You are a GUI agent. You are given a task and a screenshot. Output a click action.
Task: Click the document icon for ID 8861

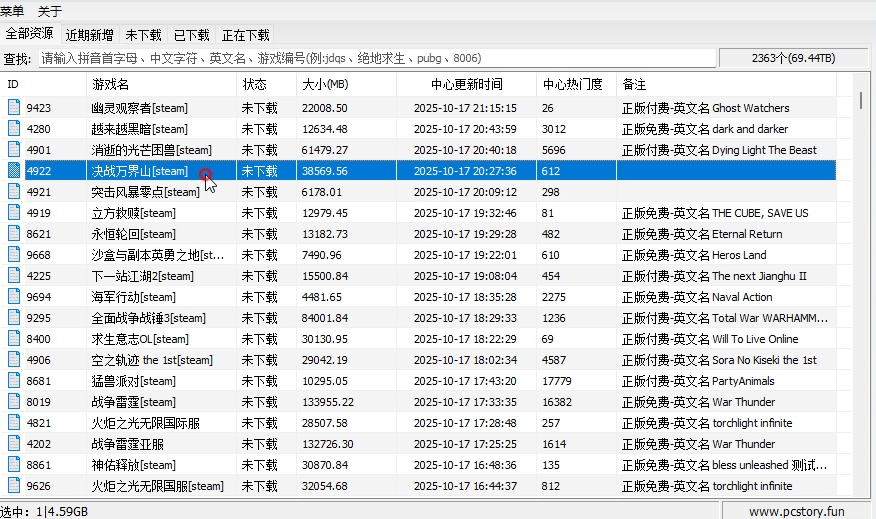click(14, 465)
